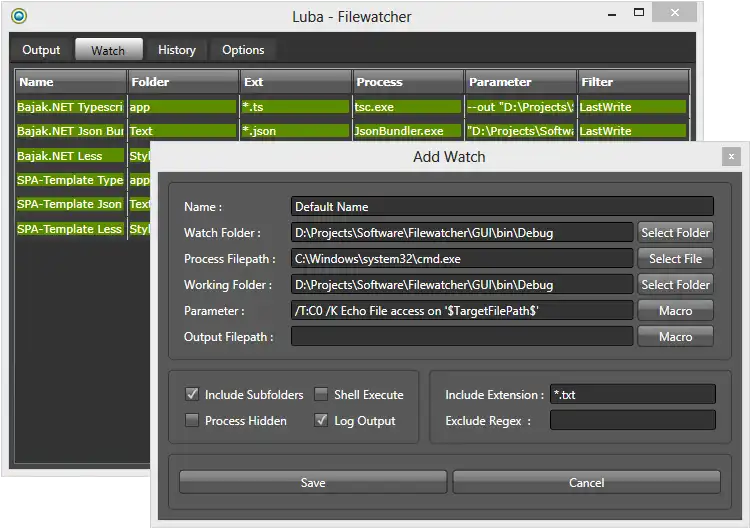The image size is (751, 529).
Task: Sort by the Process column header
Action: pyautogui.click(x=408, y=81)
